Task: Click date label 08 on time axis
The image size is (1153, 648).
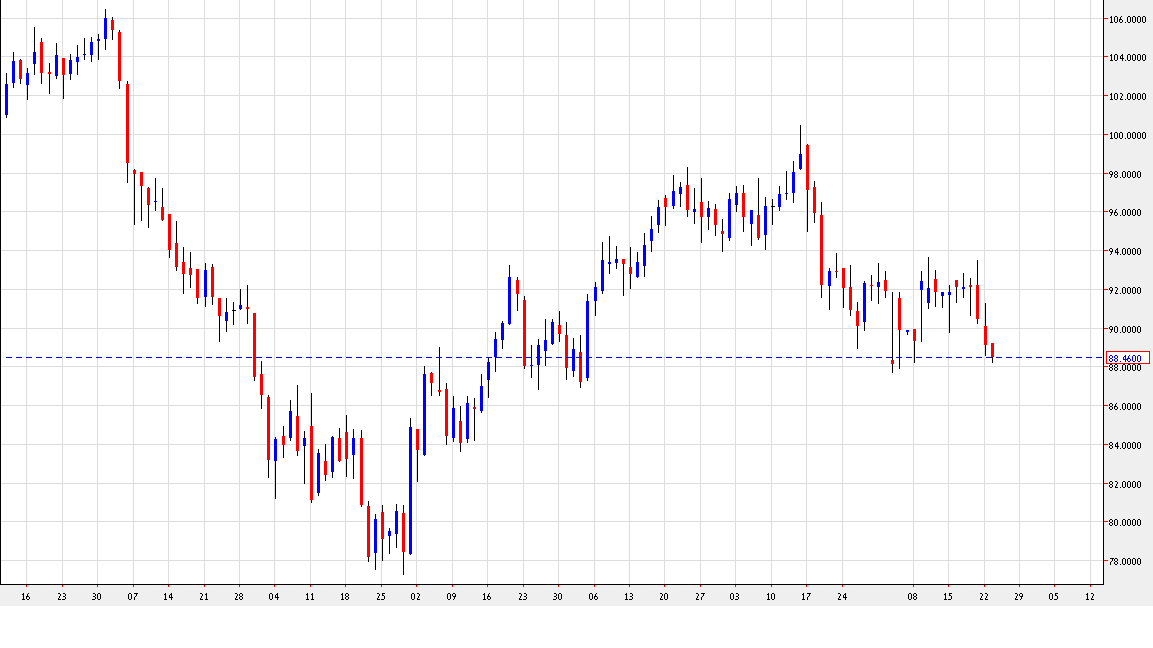Action: tap(913, 597)
